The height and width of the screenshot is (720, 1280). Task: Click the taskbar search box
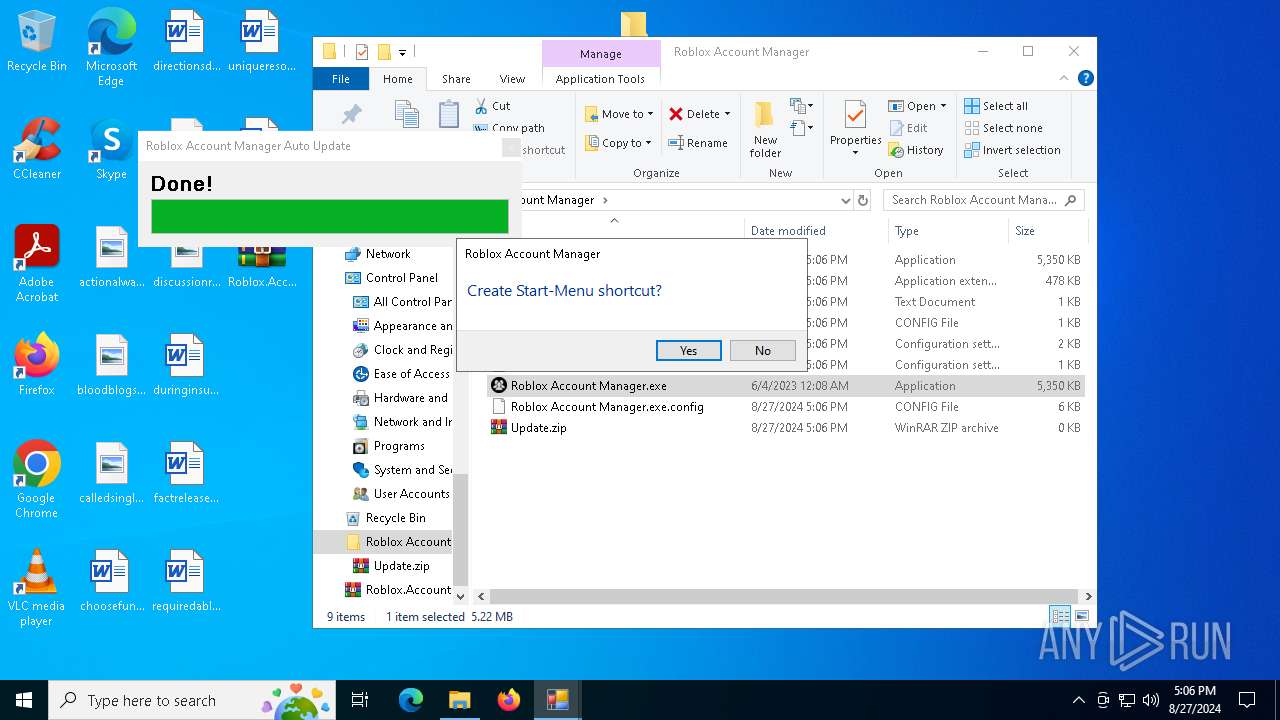192,700
